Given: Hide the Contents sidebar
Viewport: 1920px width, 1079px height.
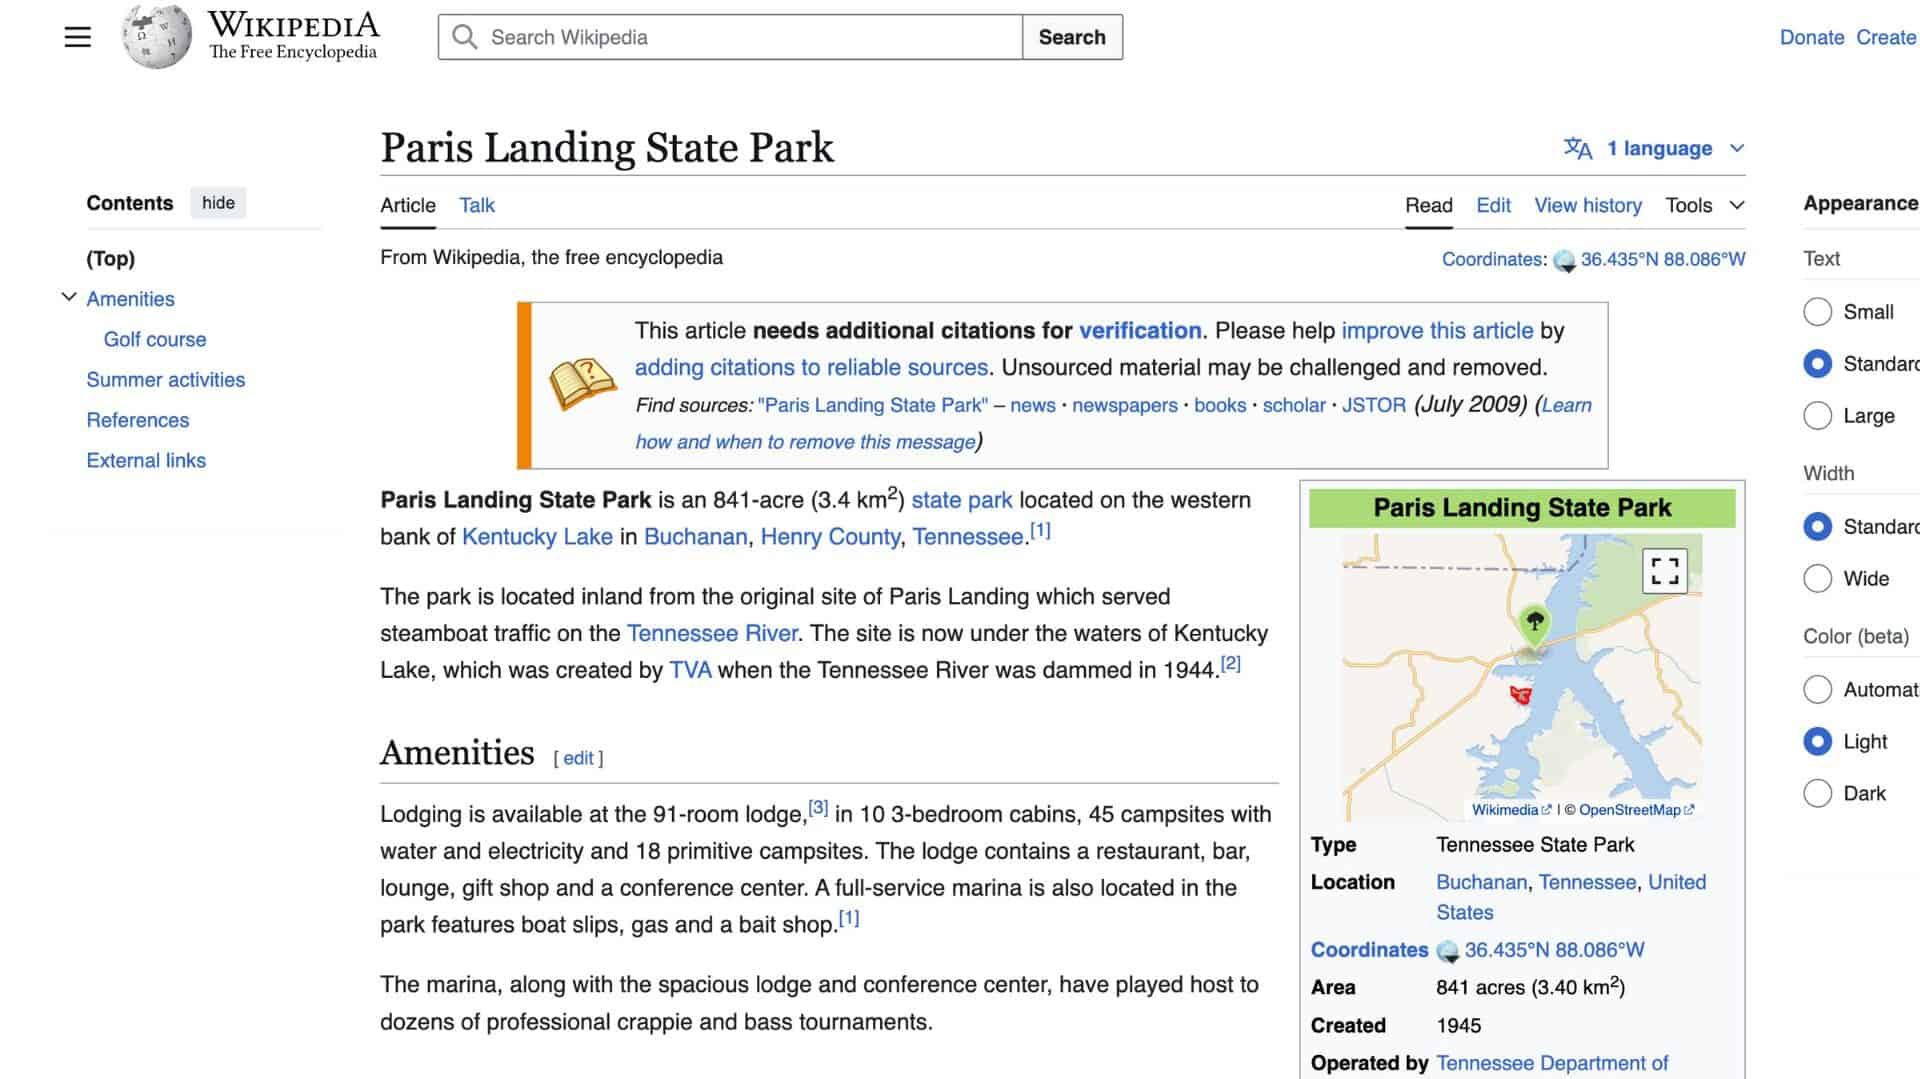Looking at the screenshot, I should click(x=218, y=203).
